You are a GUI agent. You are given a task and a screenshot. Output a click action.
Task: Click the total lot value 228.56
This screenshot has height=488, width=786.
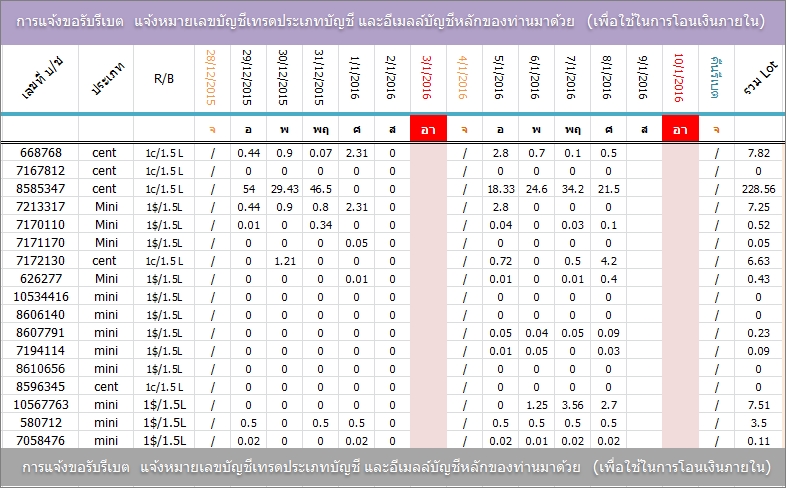[x=758, y=189]
